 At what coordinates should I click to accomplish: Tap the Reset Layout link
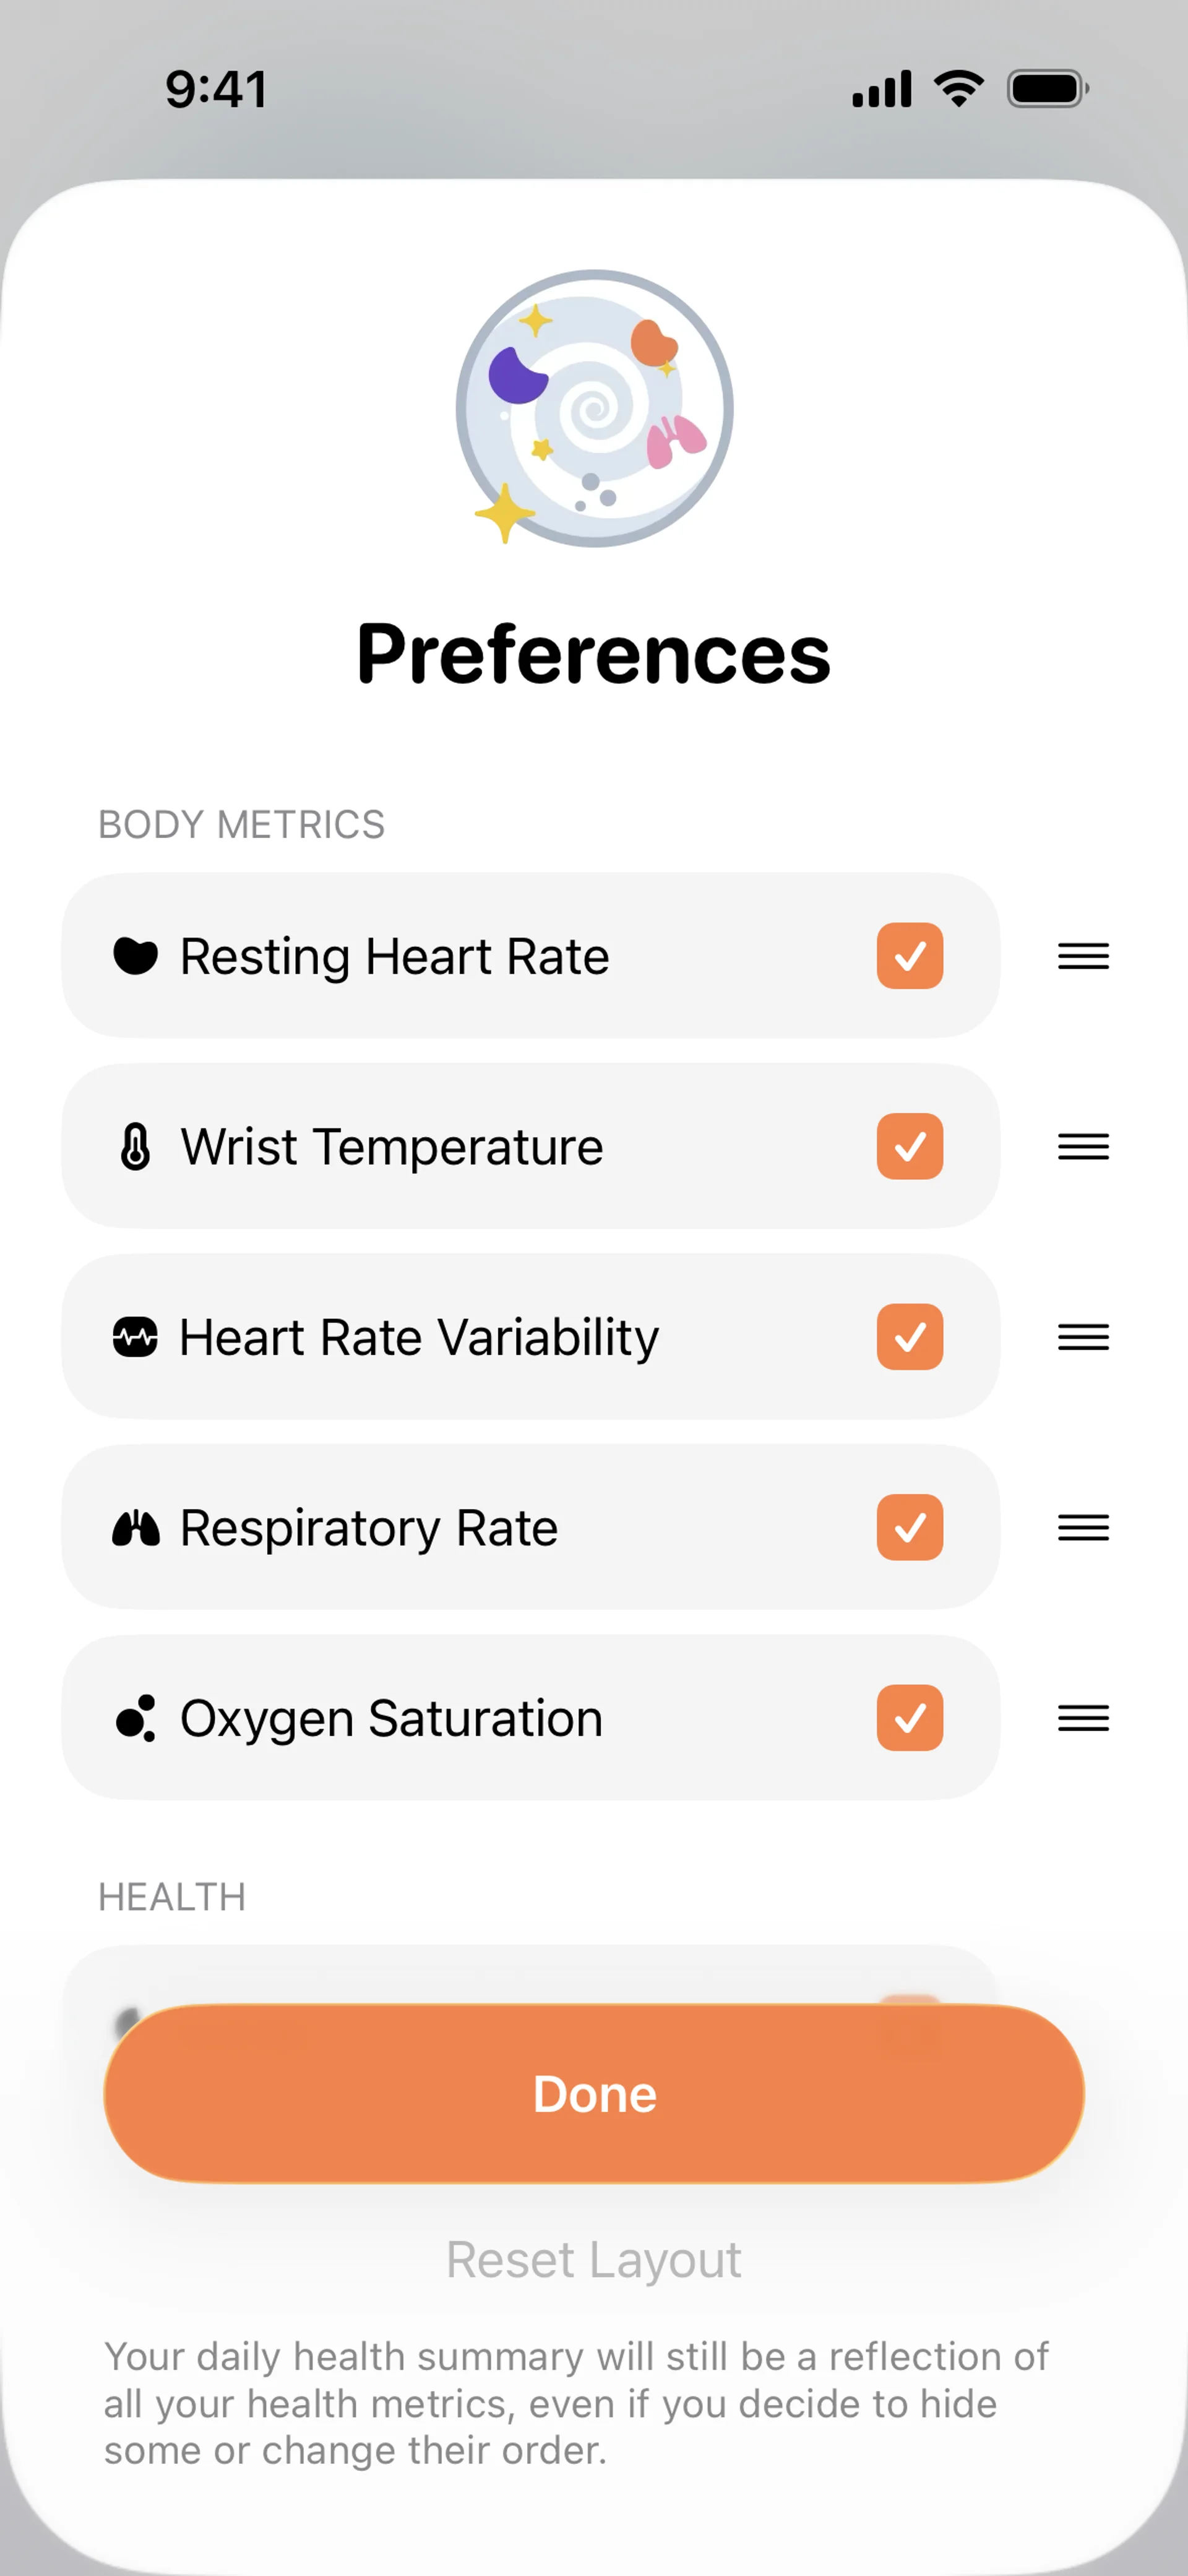tap(594, 2260)
